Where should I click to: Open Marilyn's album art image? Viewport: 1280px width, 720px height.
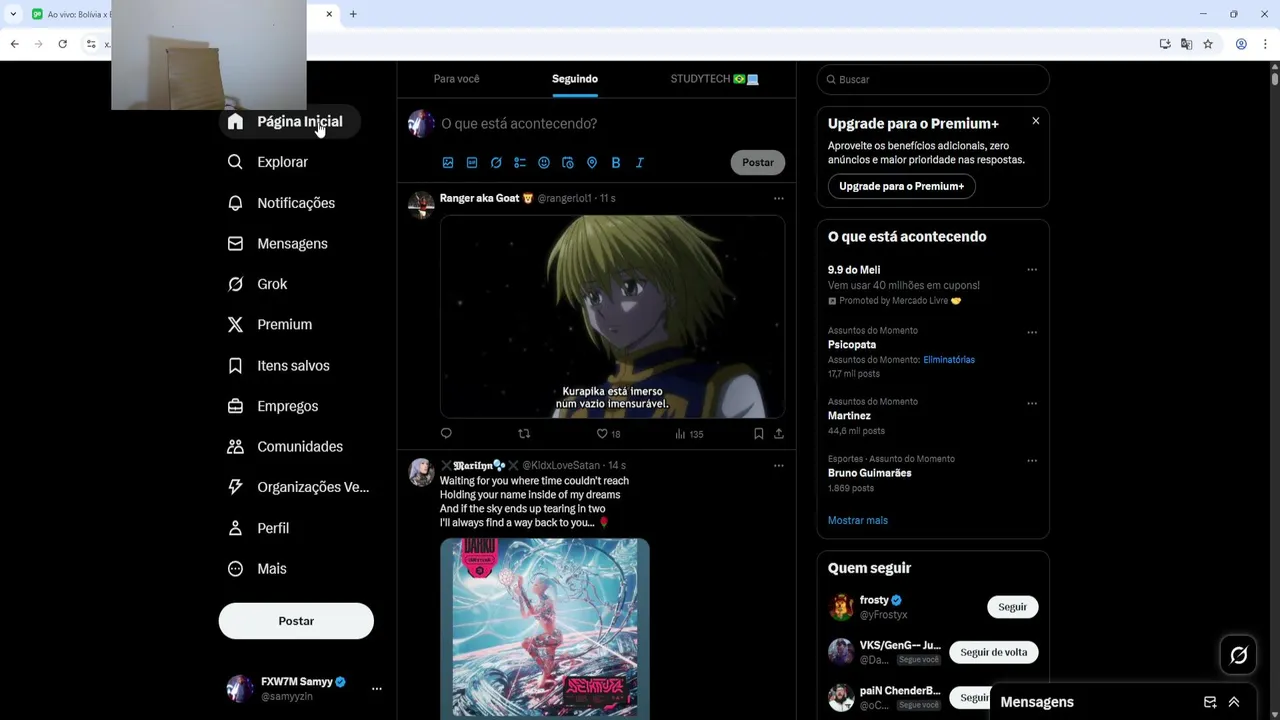coord(545,629)
